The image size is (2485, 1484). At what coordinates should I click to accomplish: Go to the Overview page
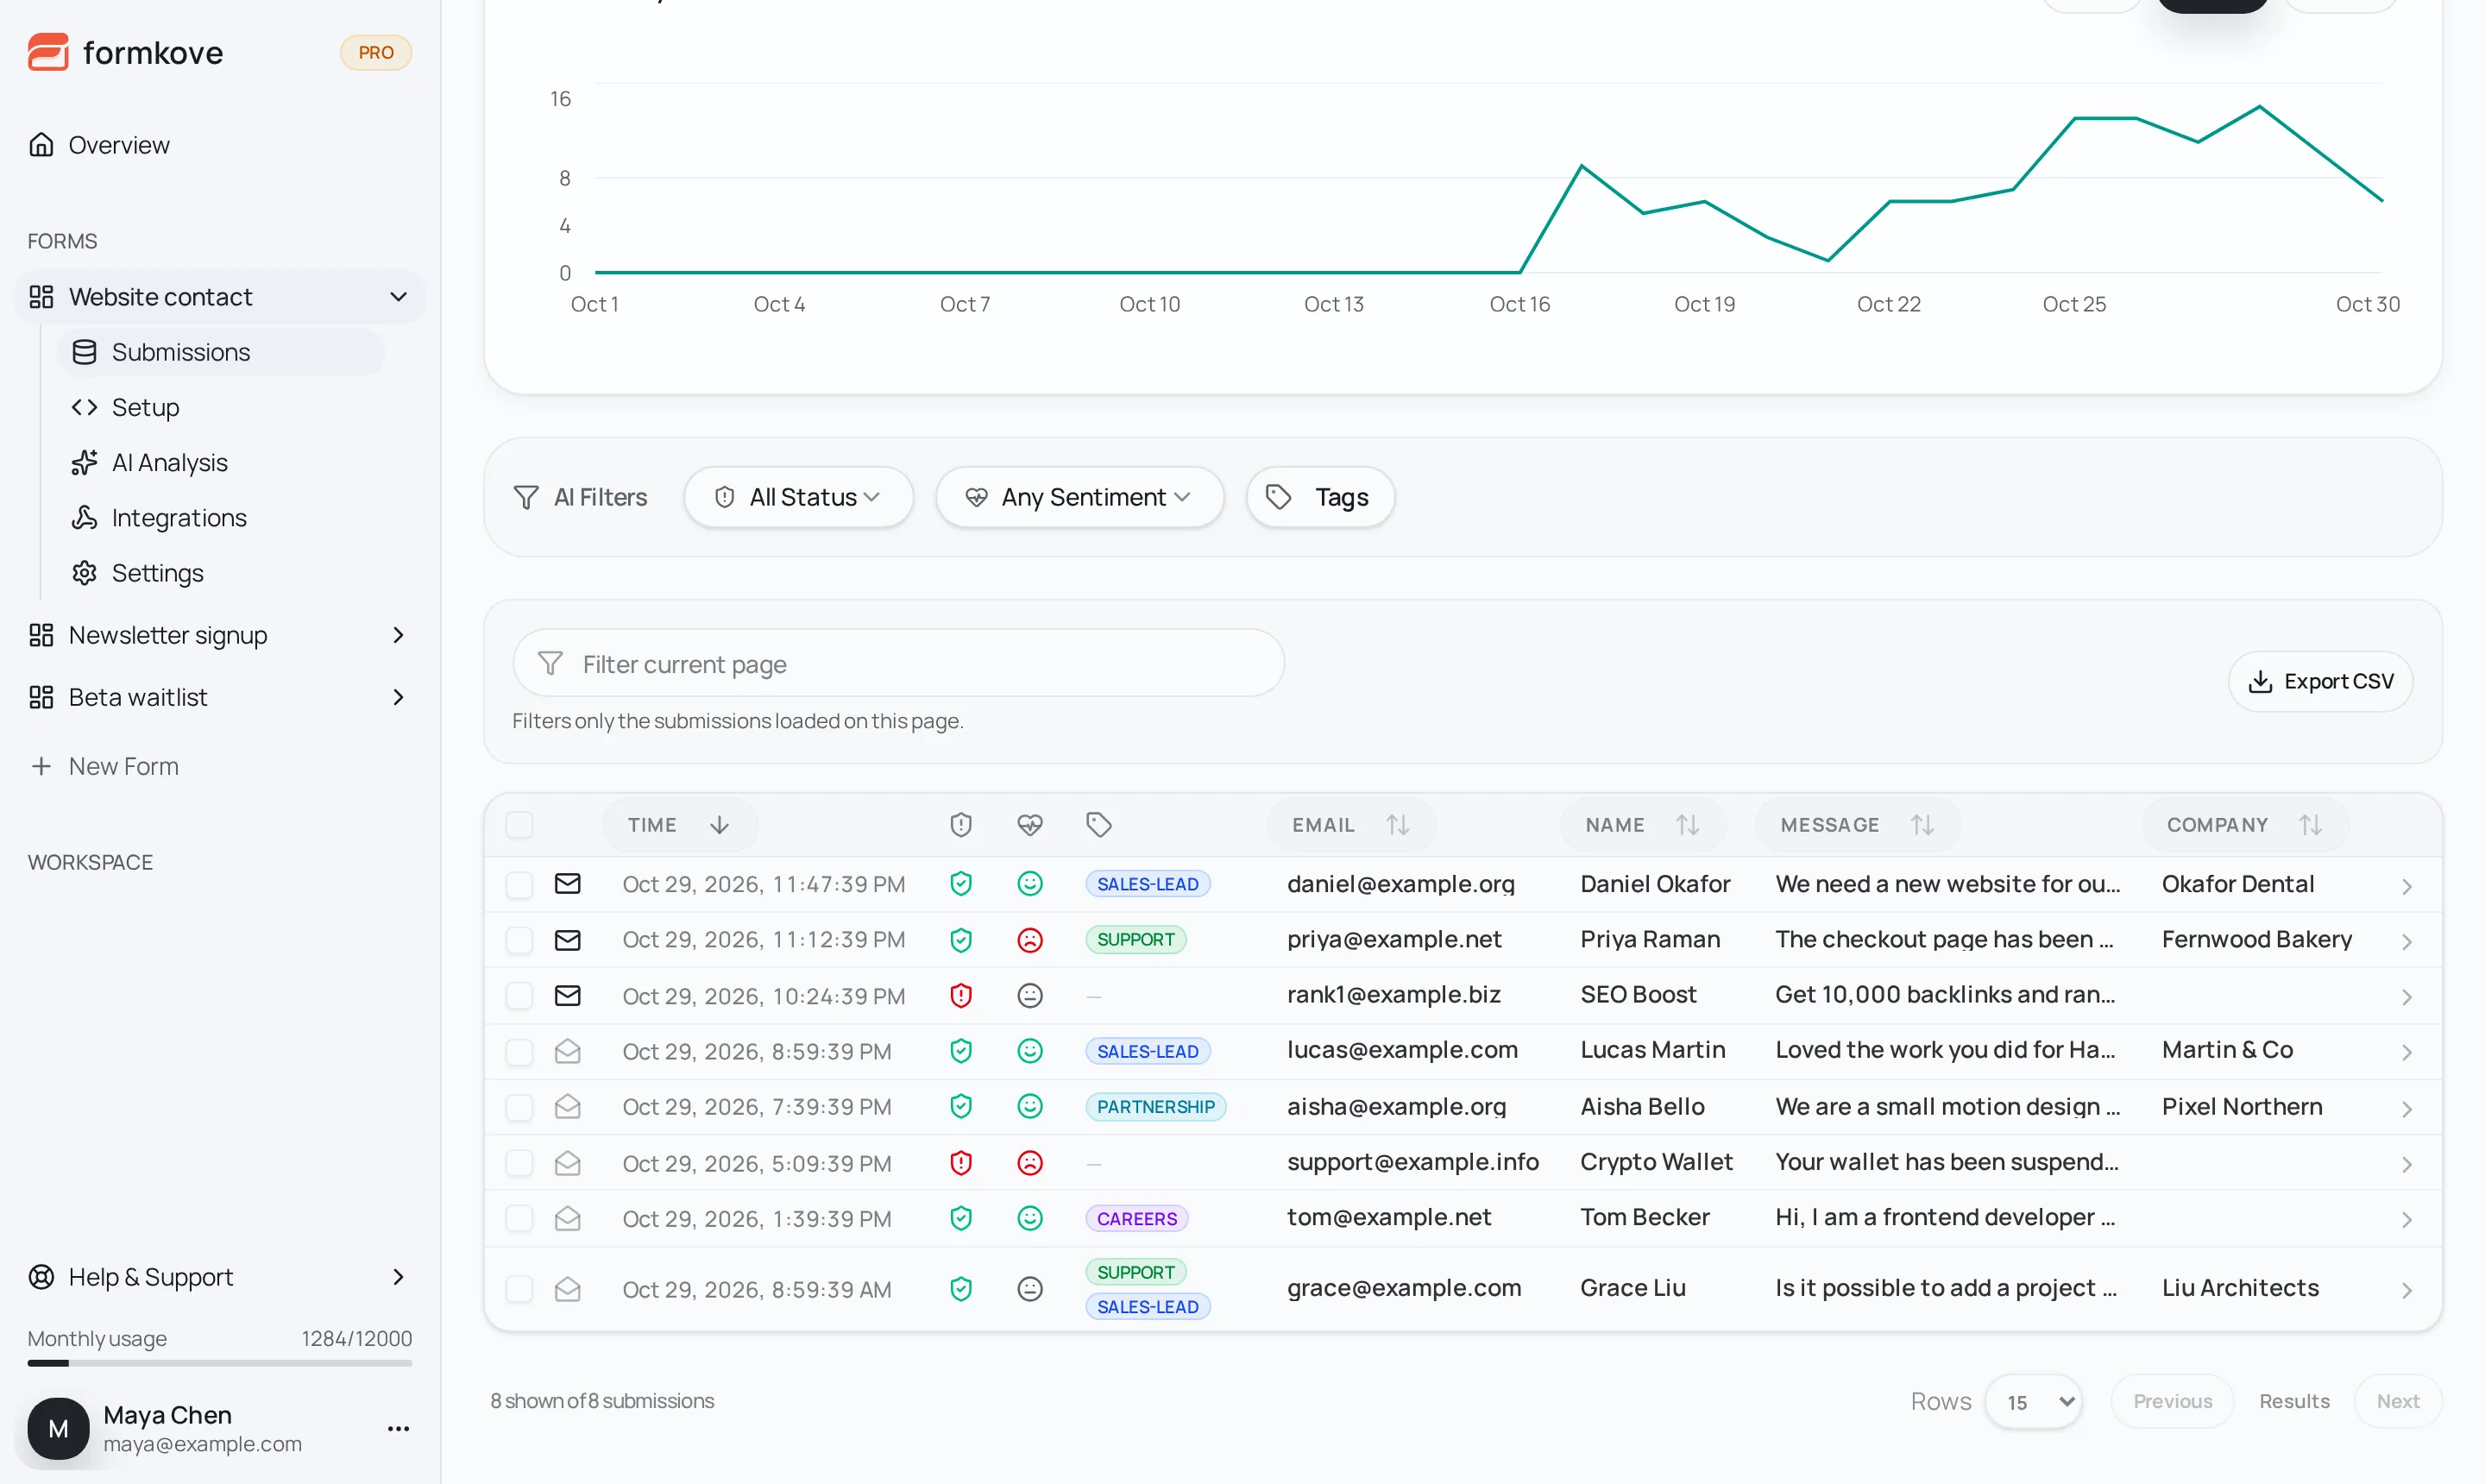tap(220, 145)
